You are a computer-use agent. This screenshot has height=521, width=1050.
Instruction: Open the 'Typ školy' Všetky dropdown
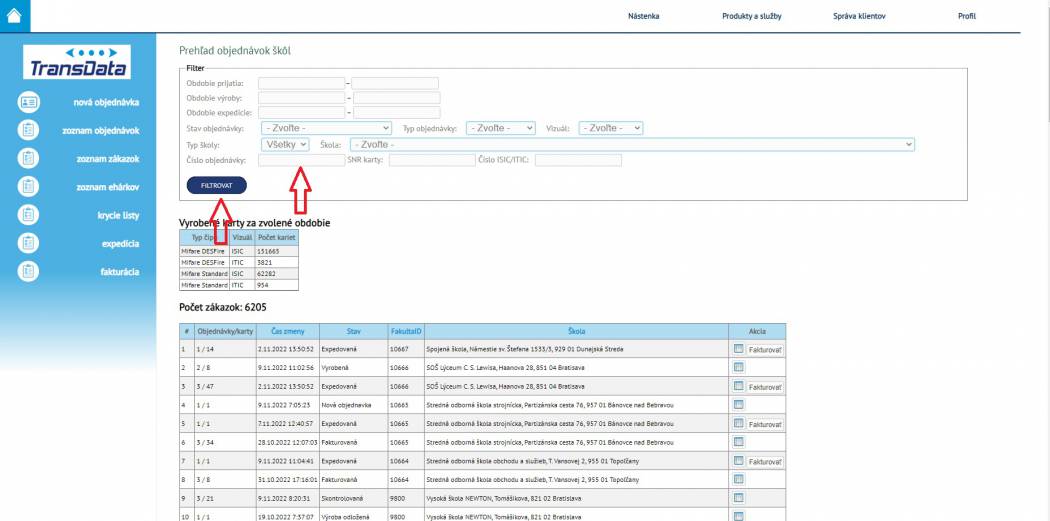pos(285,145)
